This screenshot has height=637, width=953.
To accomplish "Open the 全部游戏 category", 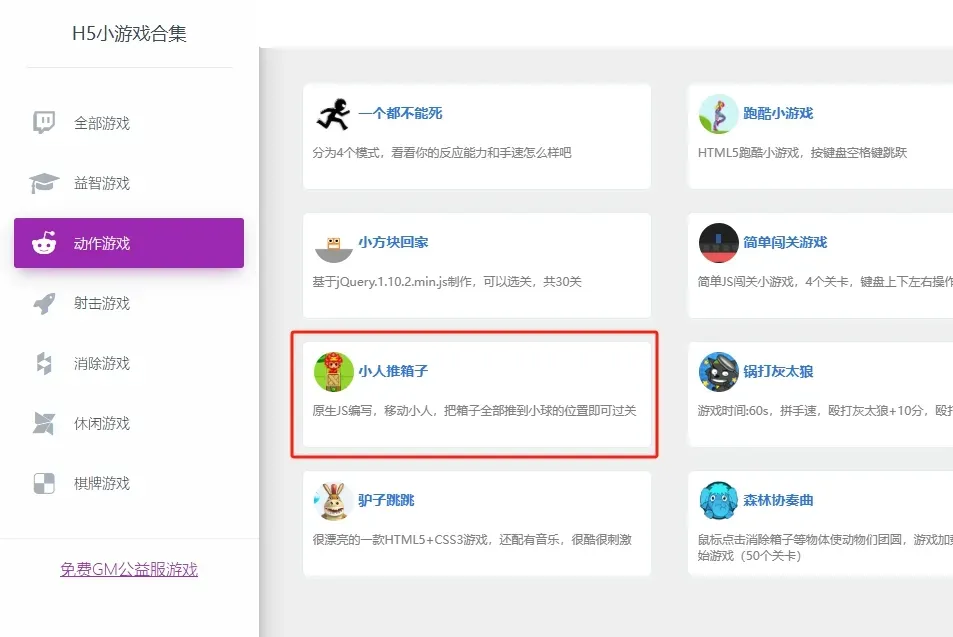I will point(129,123).
